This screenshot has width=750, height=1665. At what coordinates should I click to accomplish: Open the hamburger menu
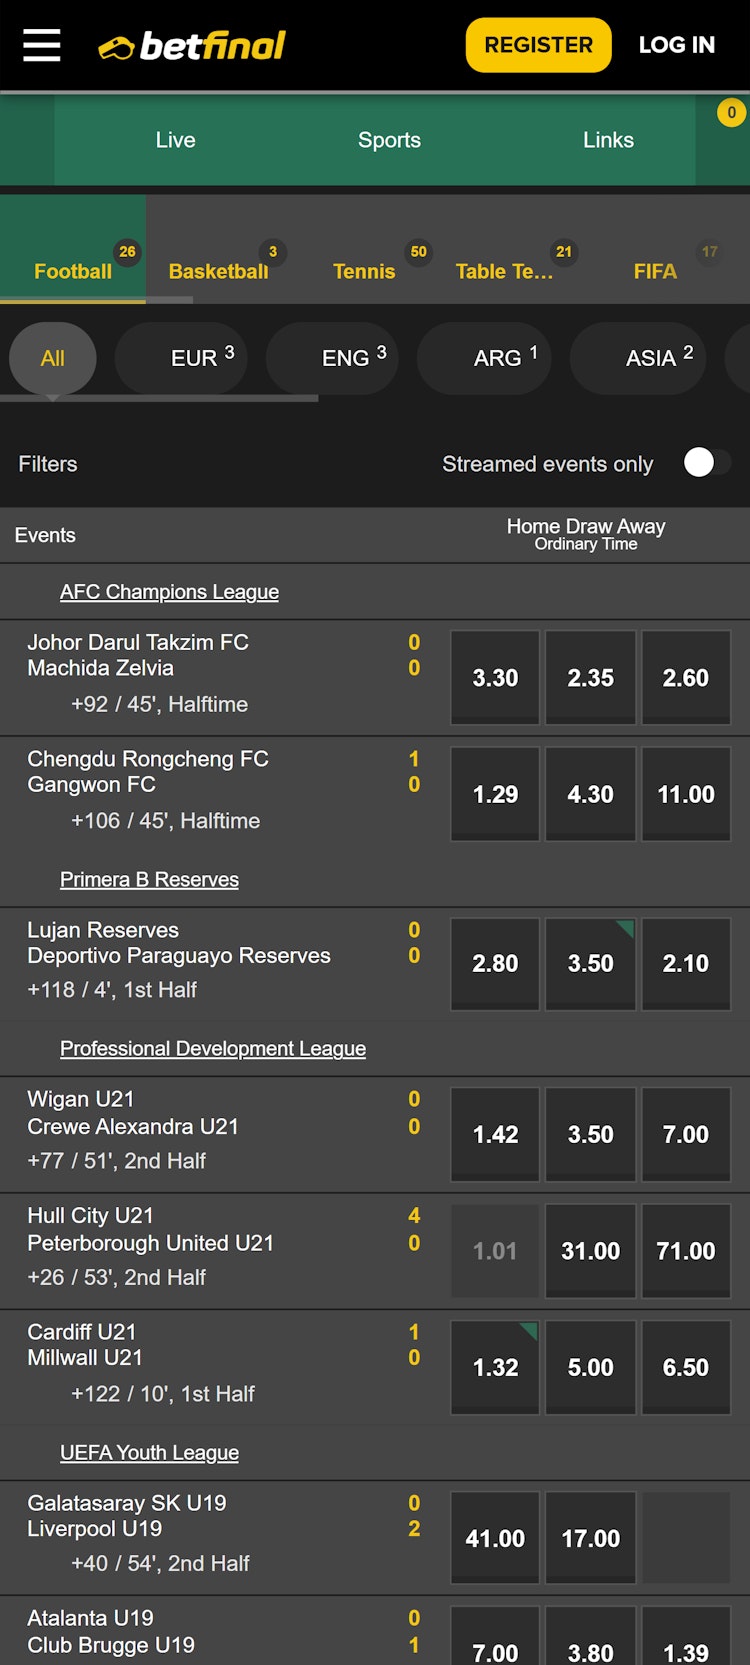pyautogui.click(x=42, y=45)
